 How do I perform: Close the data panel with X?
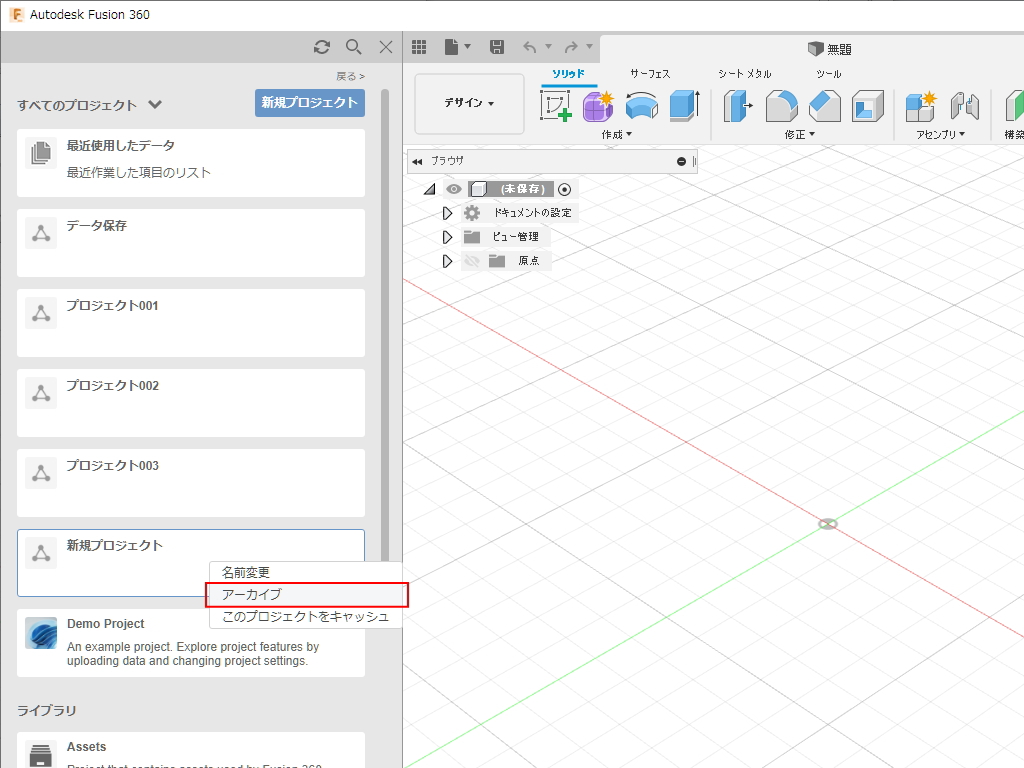pyautogui.click(x=386, y=47)
